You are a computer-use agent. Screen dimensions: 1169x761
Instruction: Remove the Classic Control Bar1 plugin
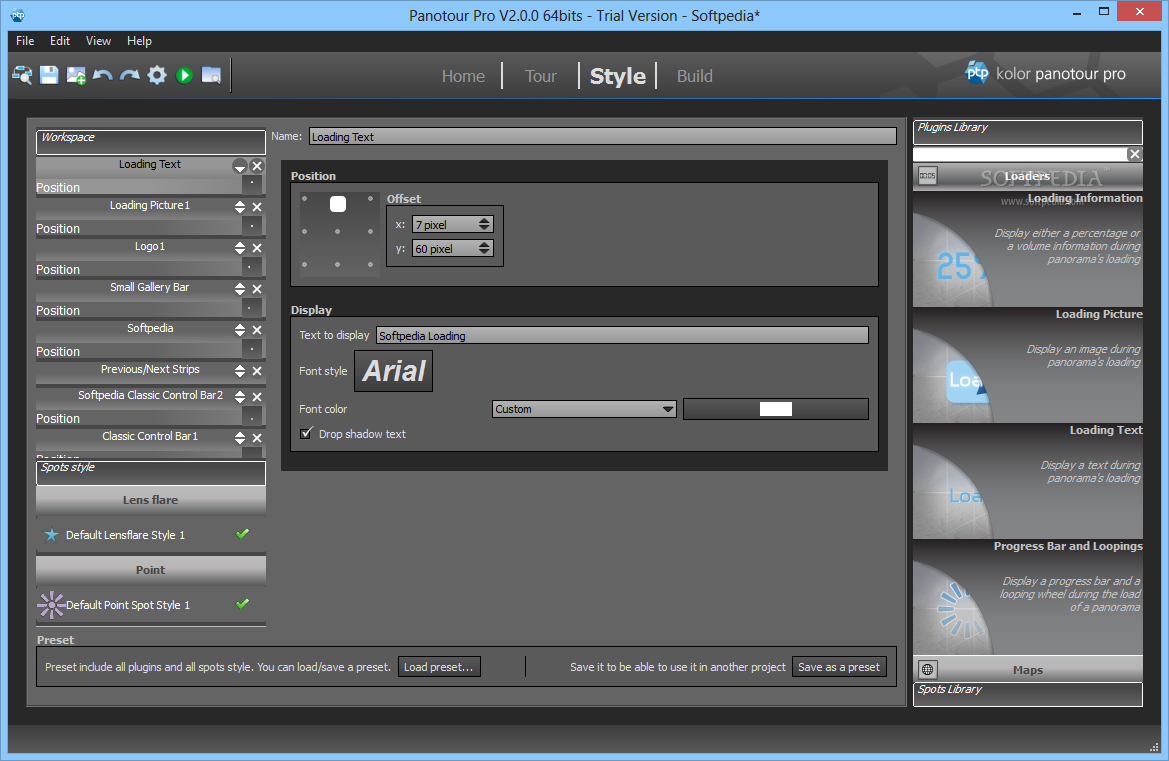point(256,438)
